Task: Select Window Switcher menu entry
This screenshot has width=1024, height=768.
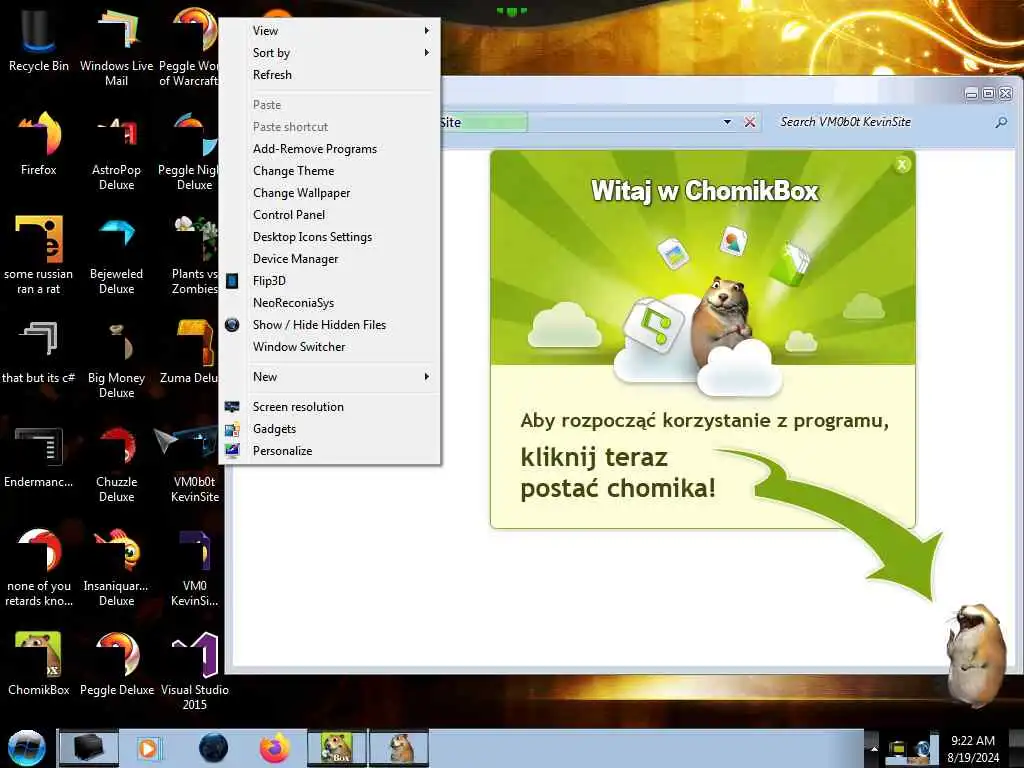Action: click(330, 347)
